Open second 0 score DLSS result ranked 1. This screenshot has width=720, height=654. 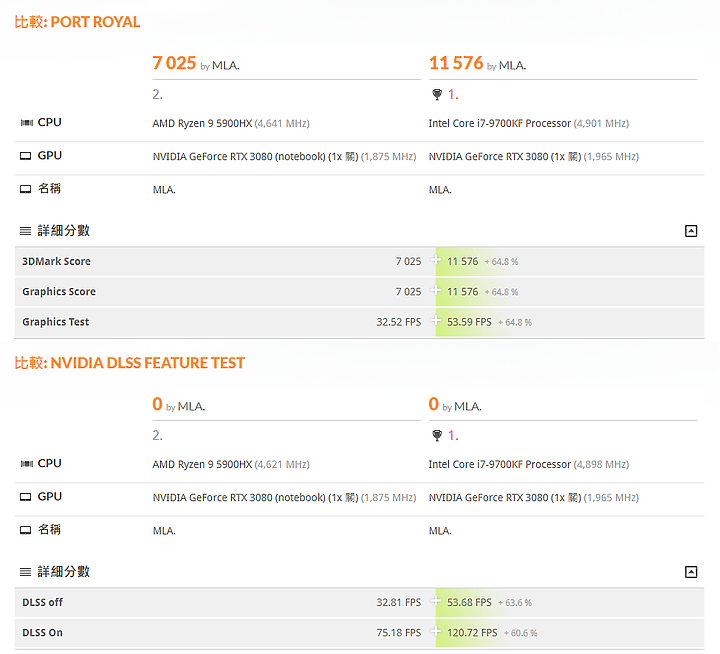point(433,404)
